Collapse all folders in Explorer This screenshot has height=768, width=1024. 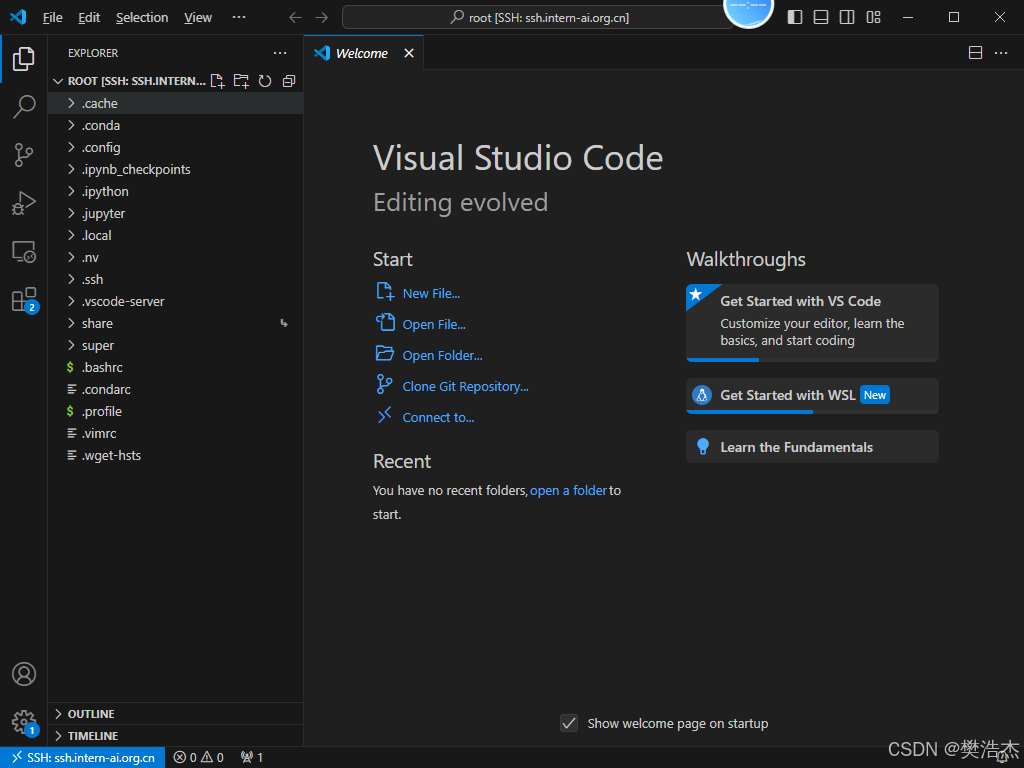pos(289,81)
